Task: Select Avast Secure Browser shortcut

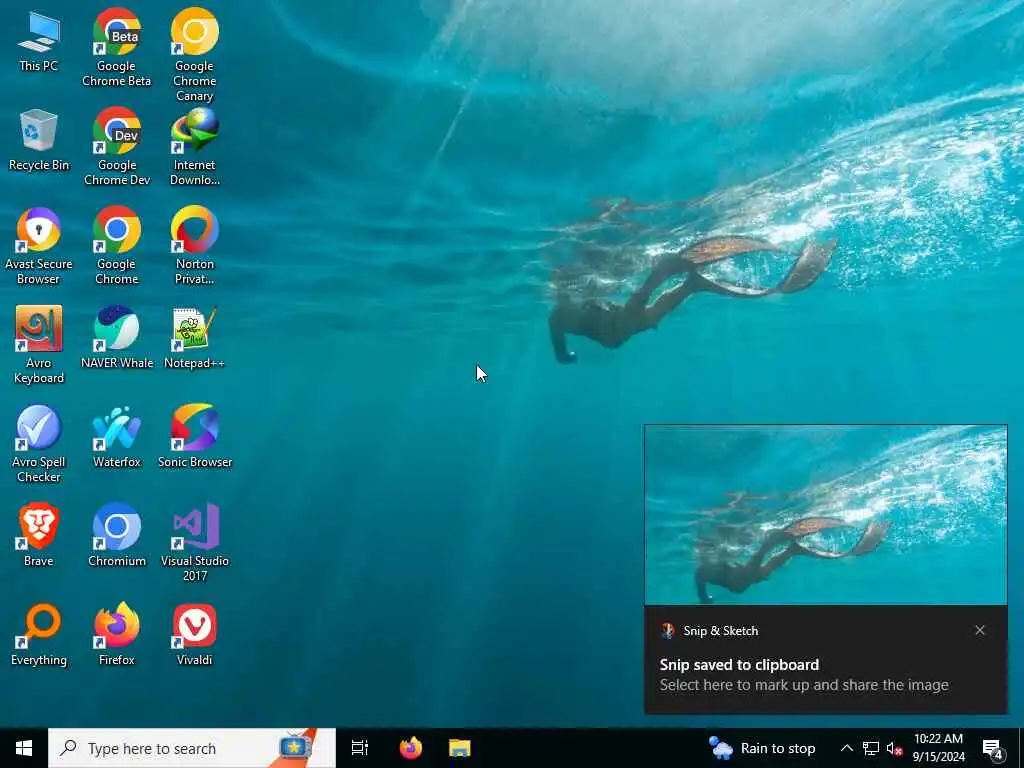Action: click(x=39, y=246)
